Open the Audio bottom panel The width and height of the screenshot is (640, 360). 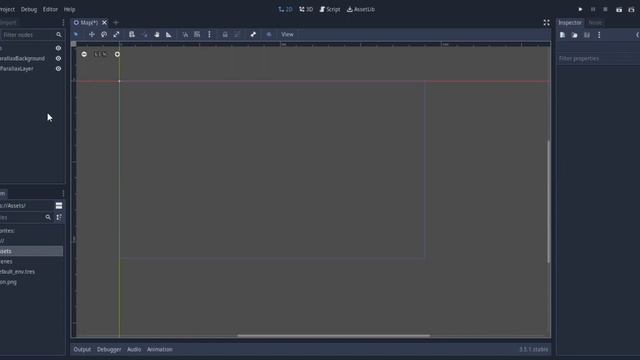point(134,349)
